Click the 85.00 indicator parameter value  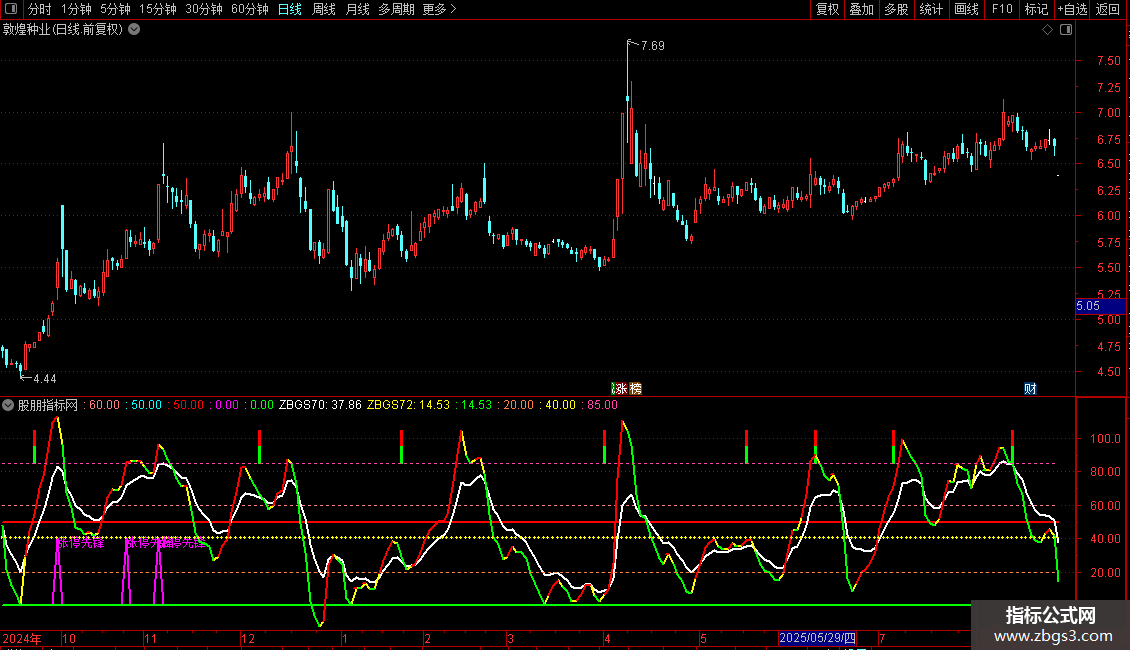click(x=602, y=405)
